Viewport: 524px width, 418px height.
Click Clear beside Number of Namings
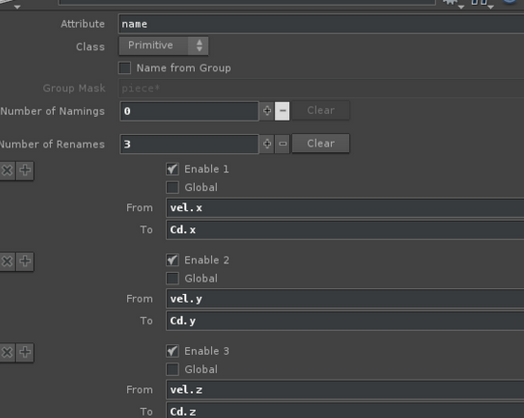point(321,110)
